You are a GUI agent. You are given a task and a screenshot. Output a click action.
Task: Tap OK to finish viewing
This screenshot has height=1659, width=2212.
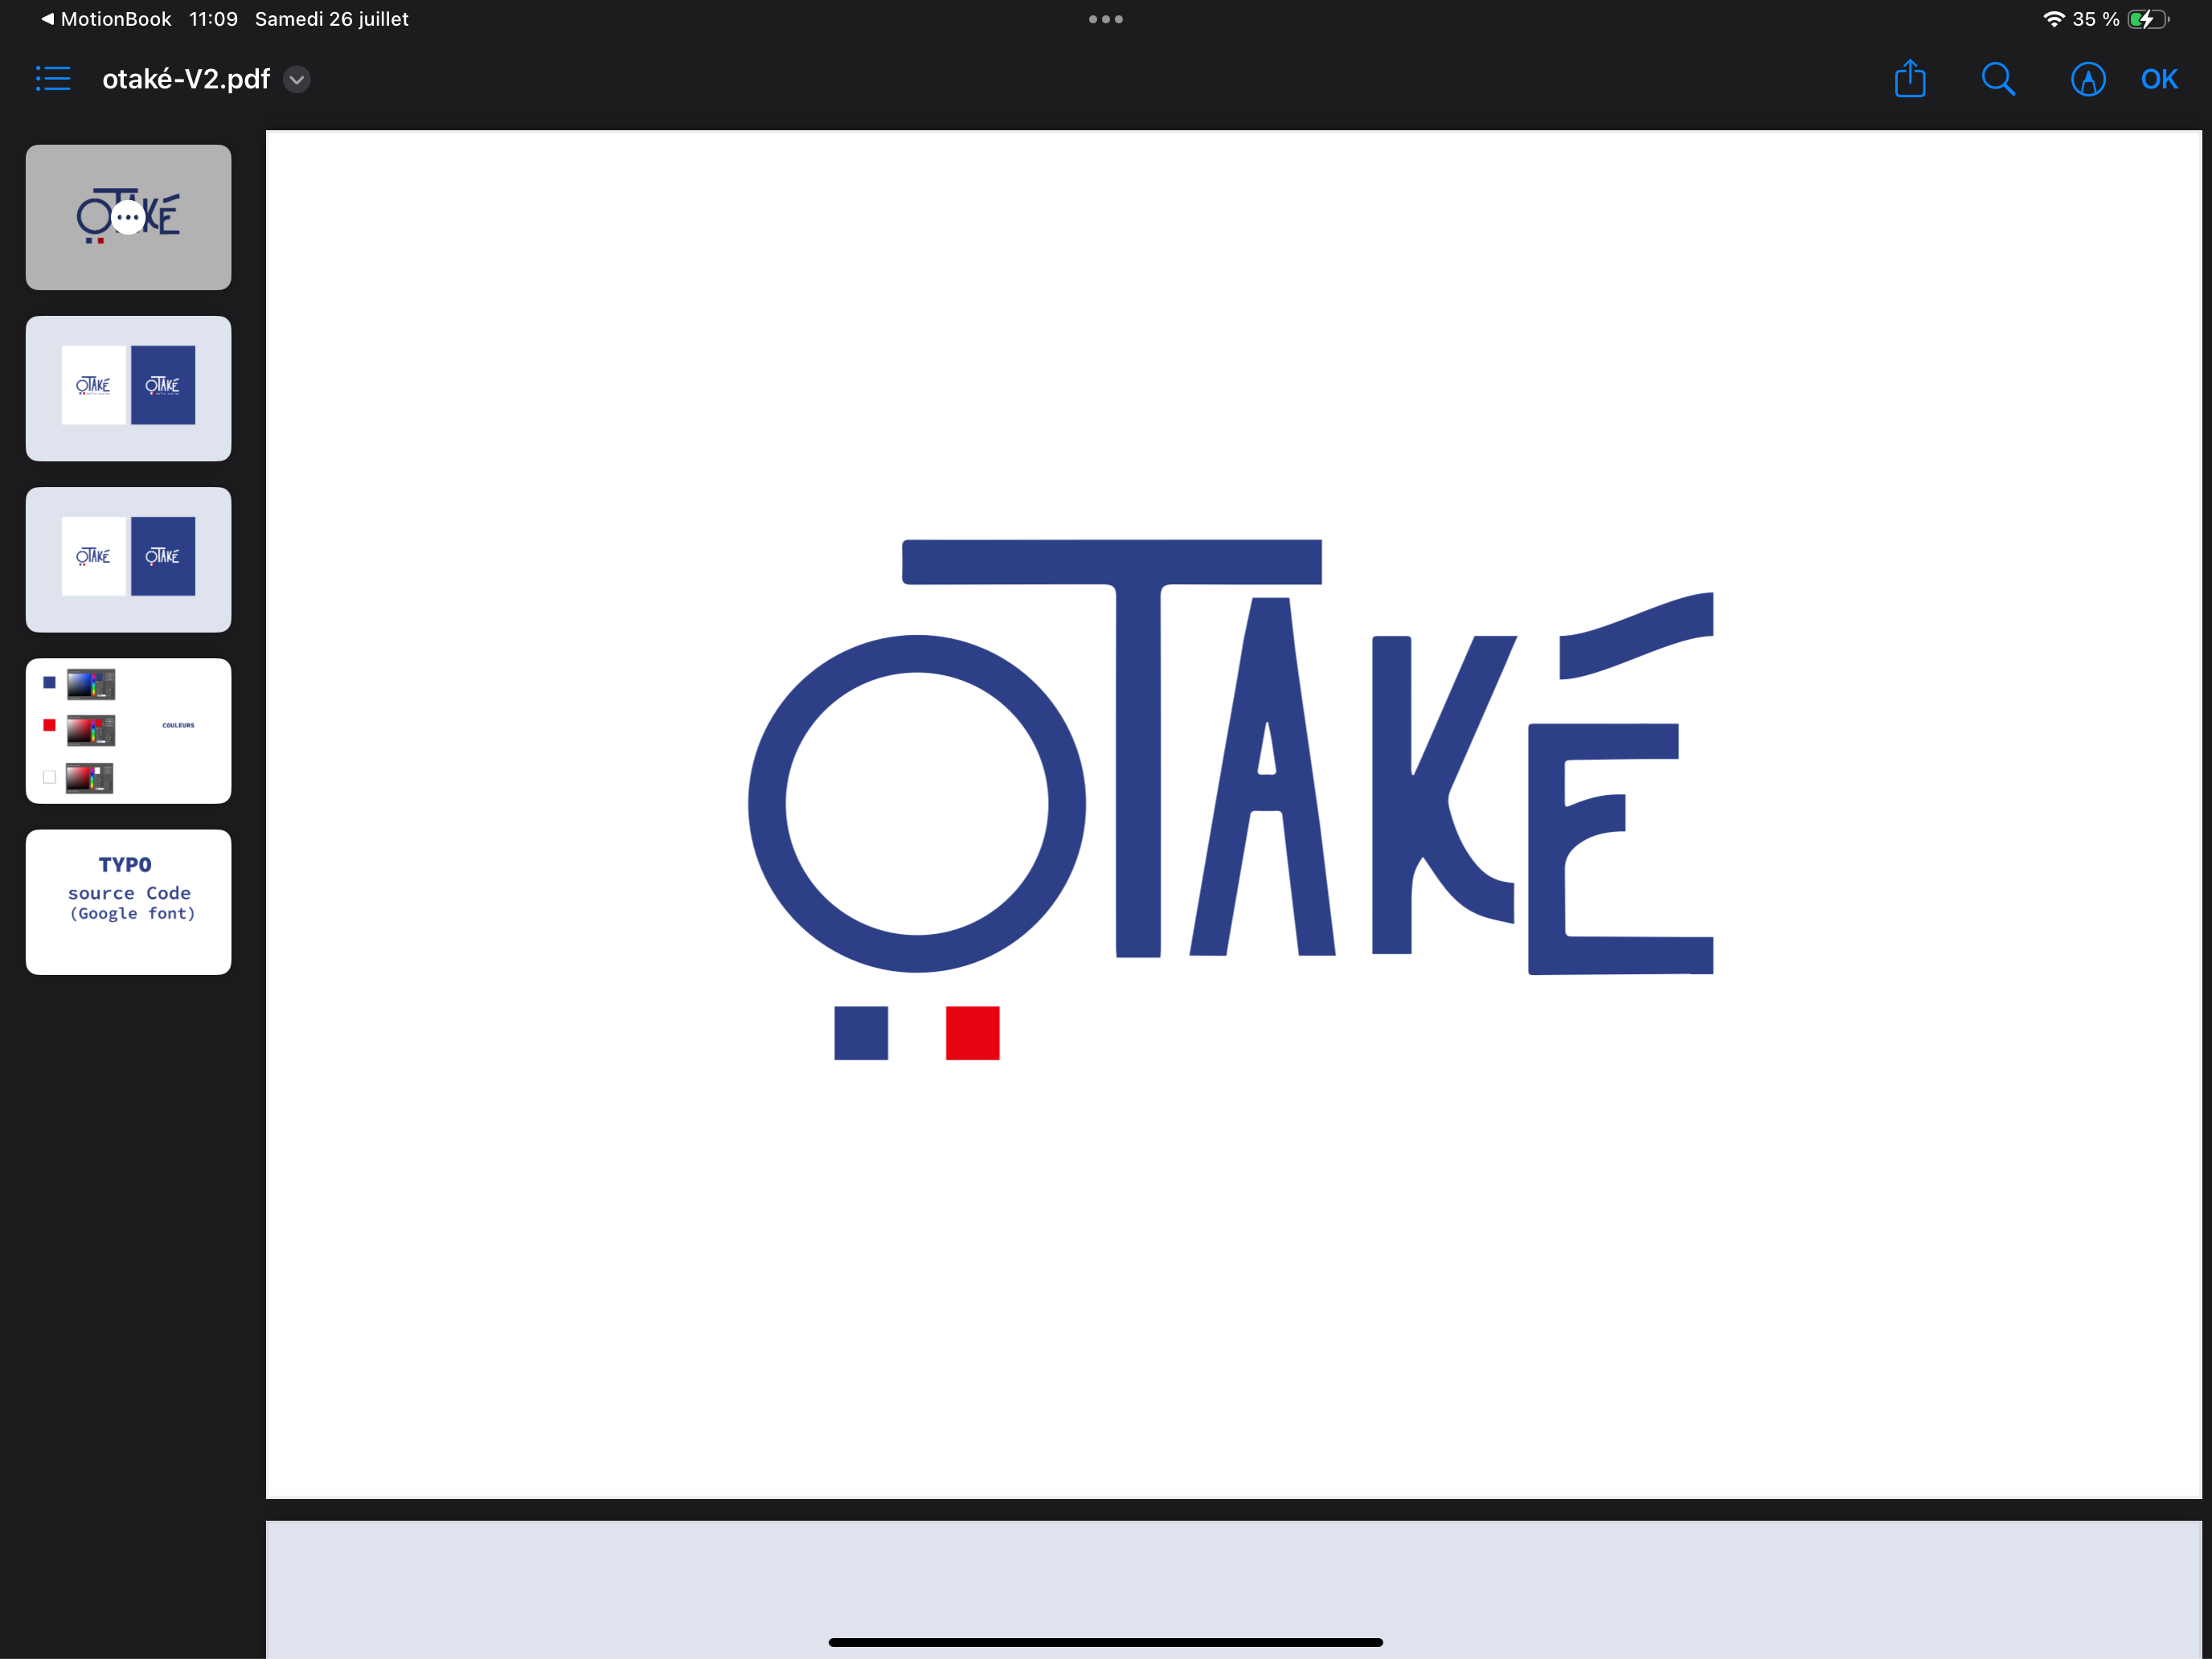(2158, 79)
